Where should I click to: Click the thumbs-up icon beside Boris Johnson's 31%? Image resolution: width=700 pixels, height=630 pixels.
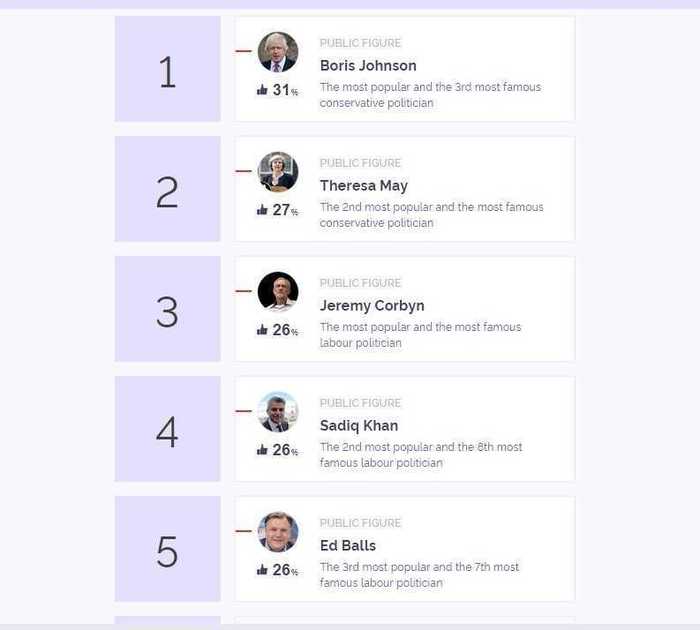(262, 90)
